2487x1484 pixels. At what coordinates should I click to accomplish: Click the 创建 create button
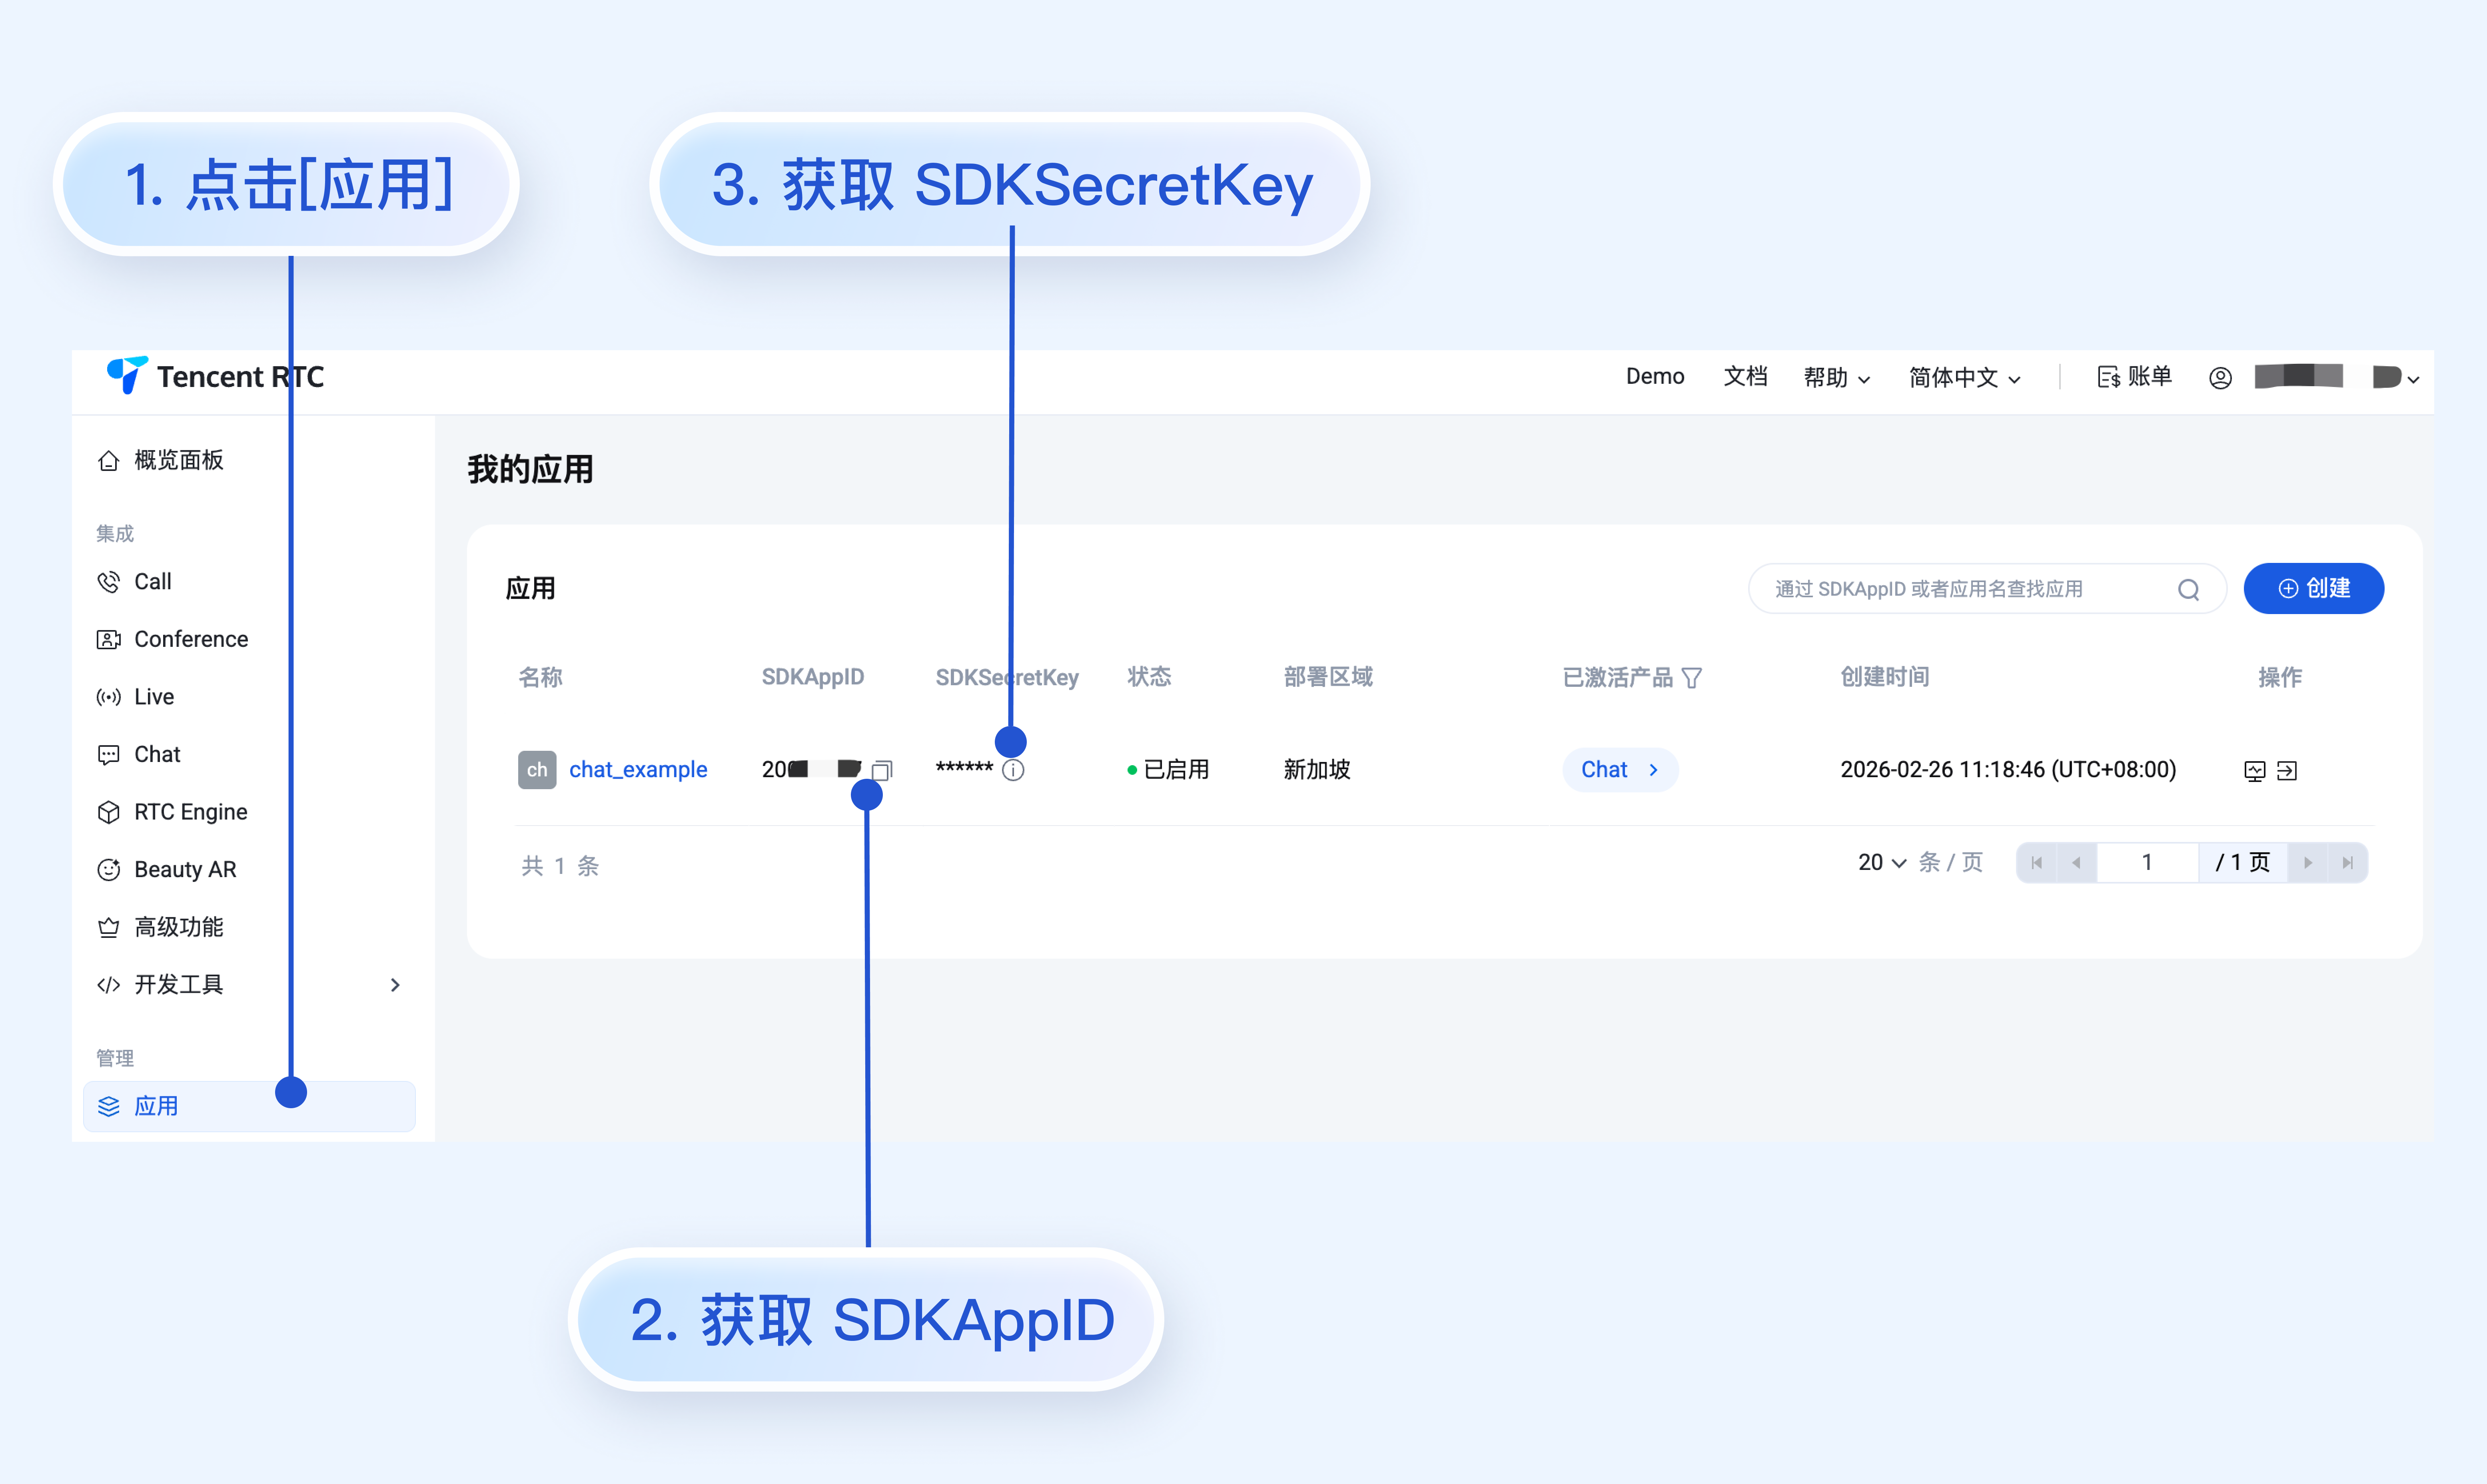(x=2313, y=589)
